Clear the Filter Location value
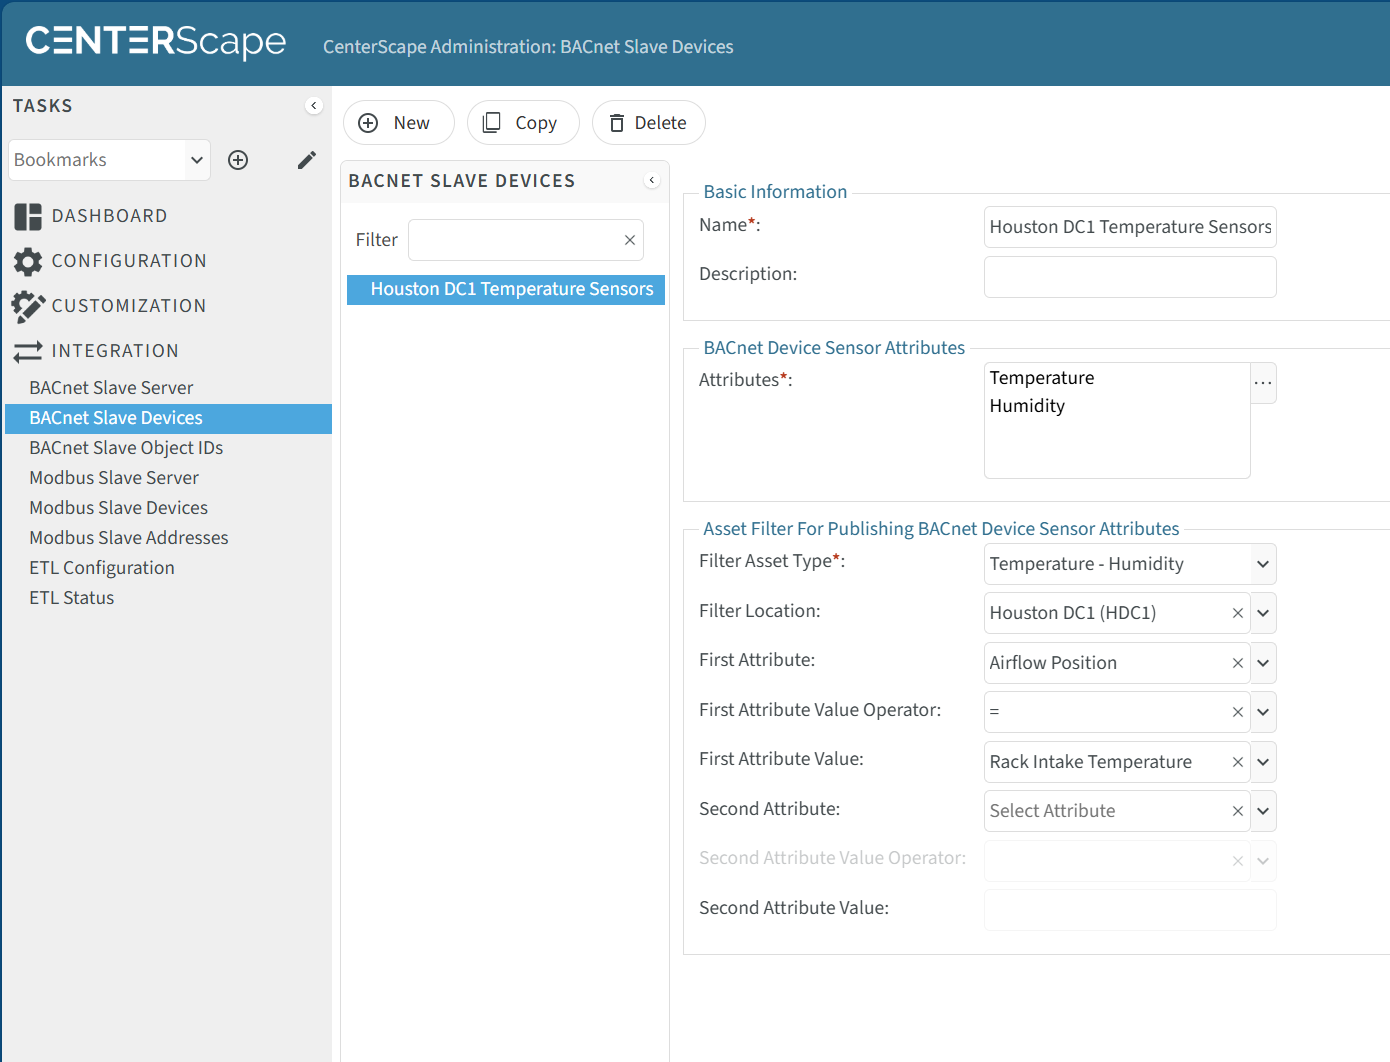 click(x=1238, y=613)
